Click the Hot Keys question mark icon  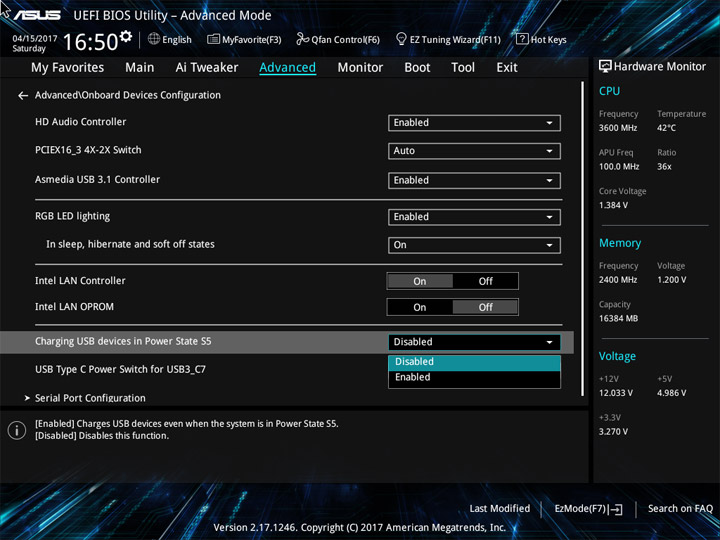(x=522, y=39)
